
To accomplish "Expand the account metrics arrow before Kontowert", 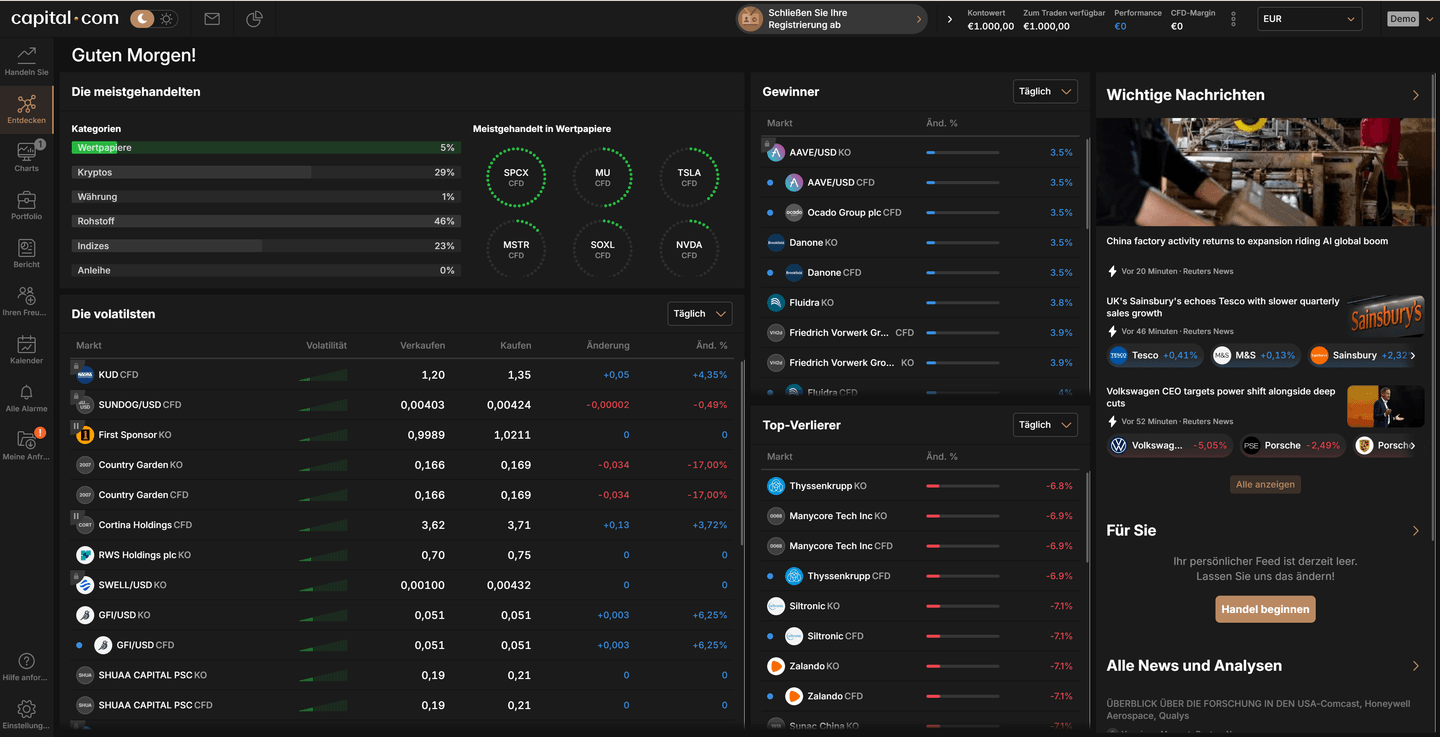I will tap(949, 19).
